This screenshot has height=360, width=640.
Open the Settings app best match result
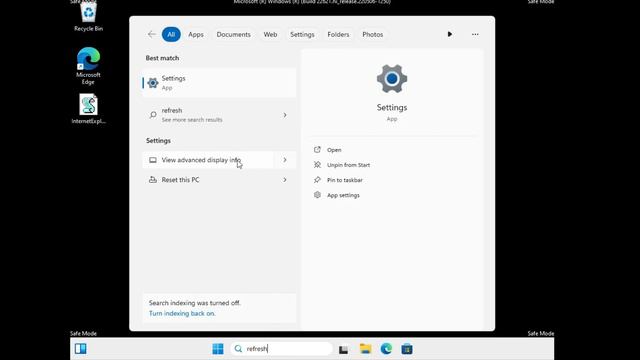coord(219,82)
